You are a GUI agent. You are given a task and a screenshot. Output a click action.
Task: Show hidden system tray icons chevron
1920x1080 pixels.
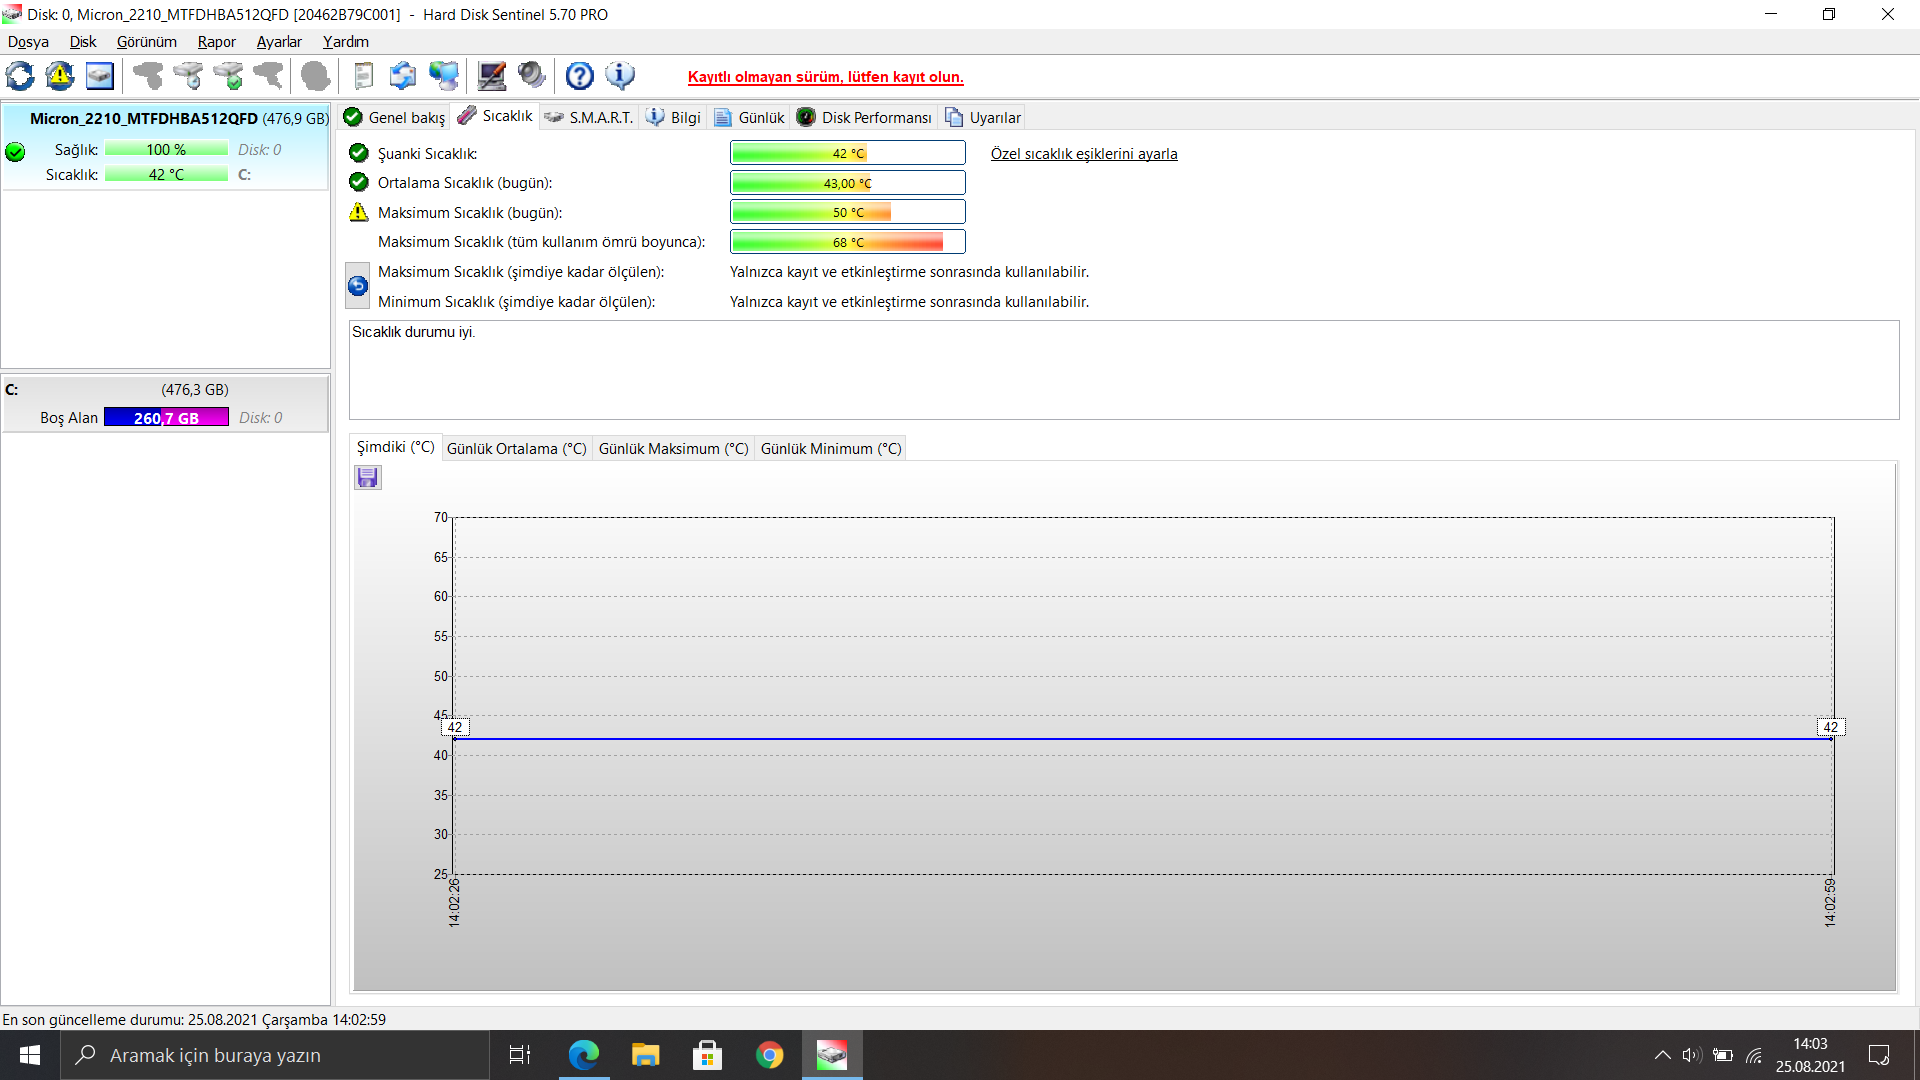pyautogui.click(x=1662, y=1055)
